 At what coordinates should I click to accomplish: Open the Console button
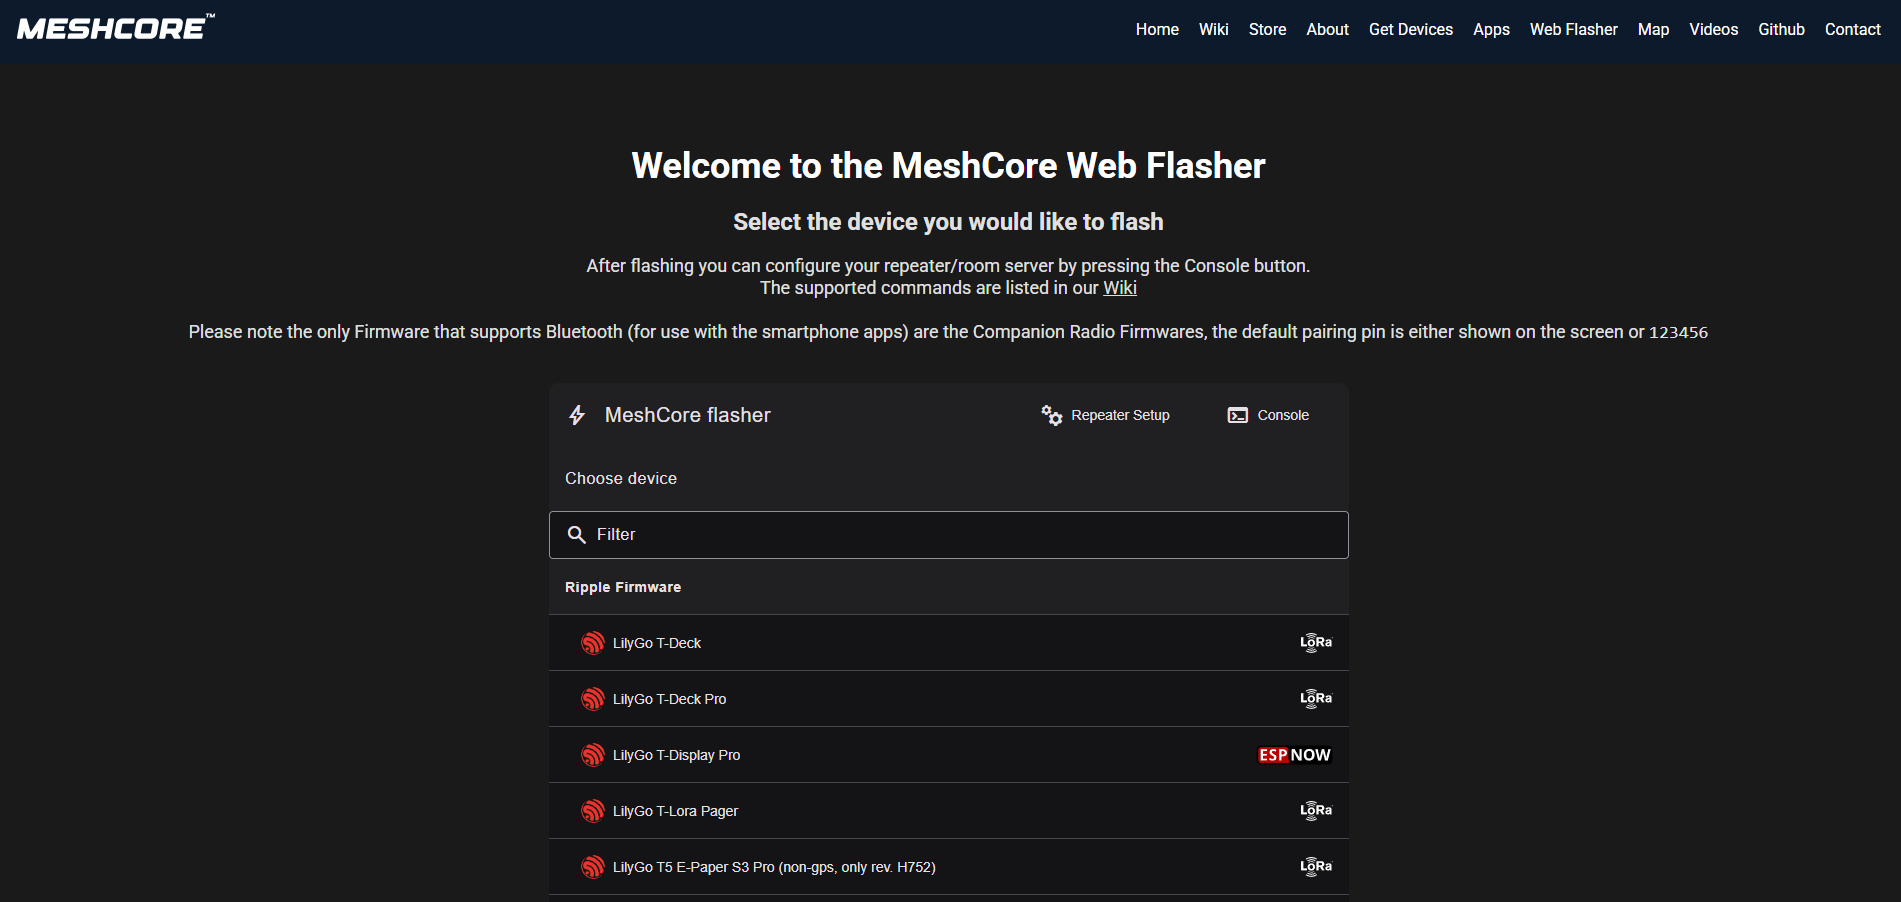pos(1268,415)
